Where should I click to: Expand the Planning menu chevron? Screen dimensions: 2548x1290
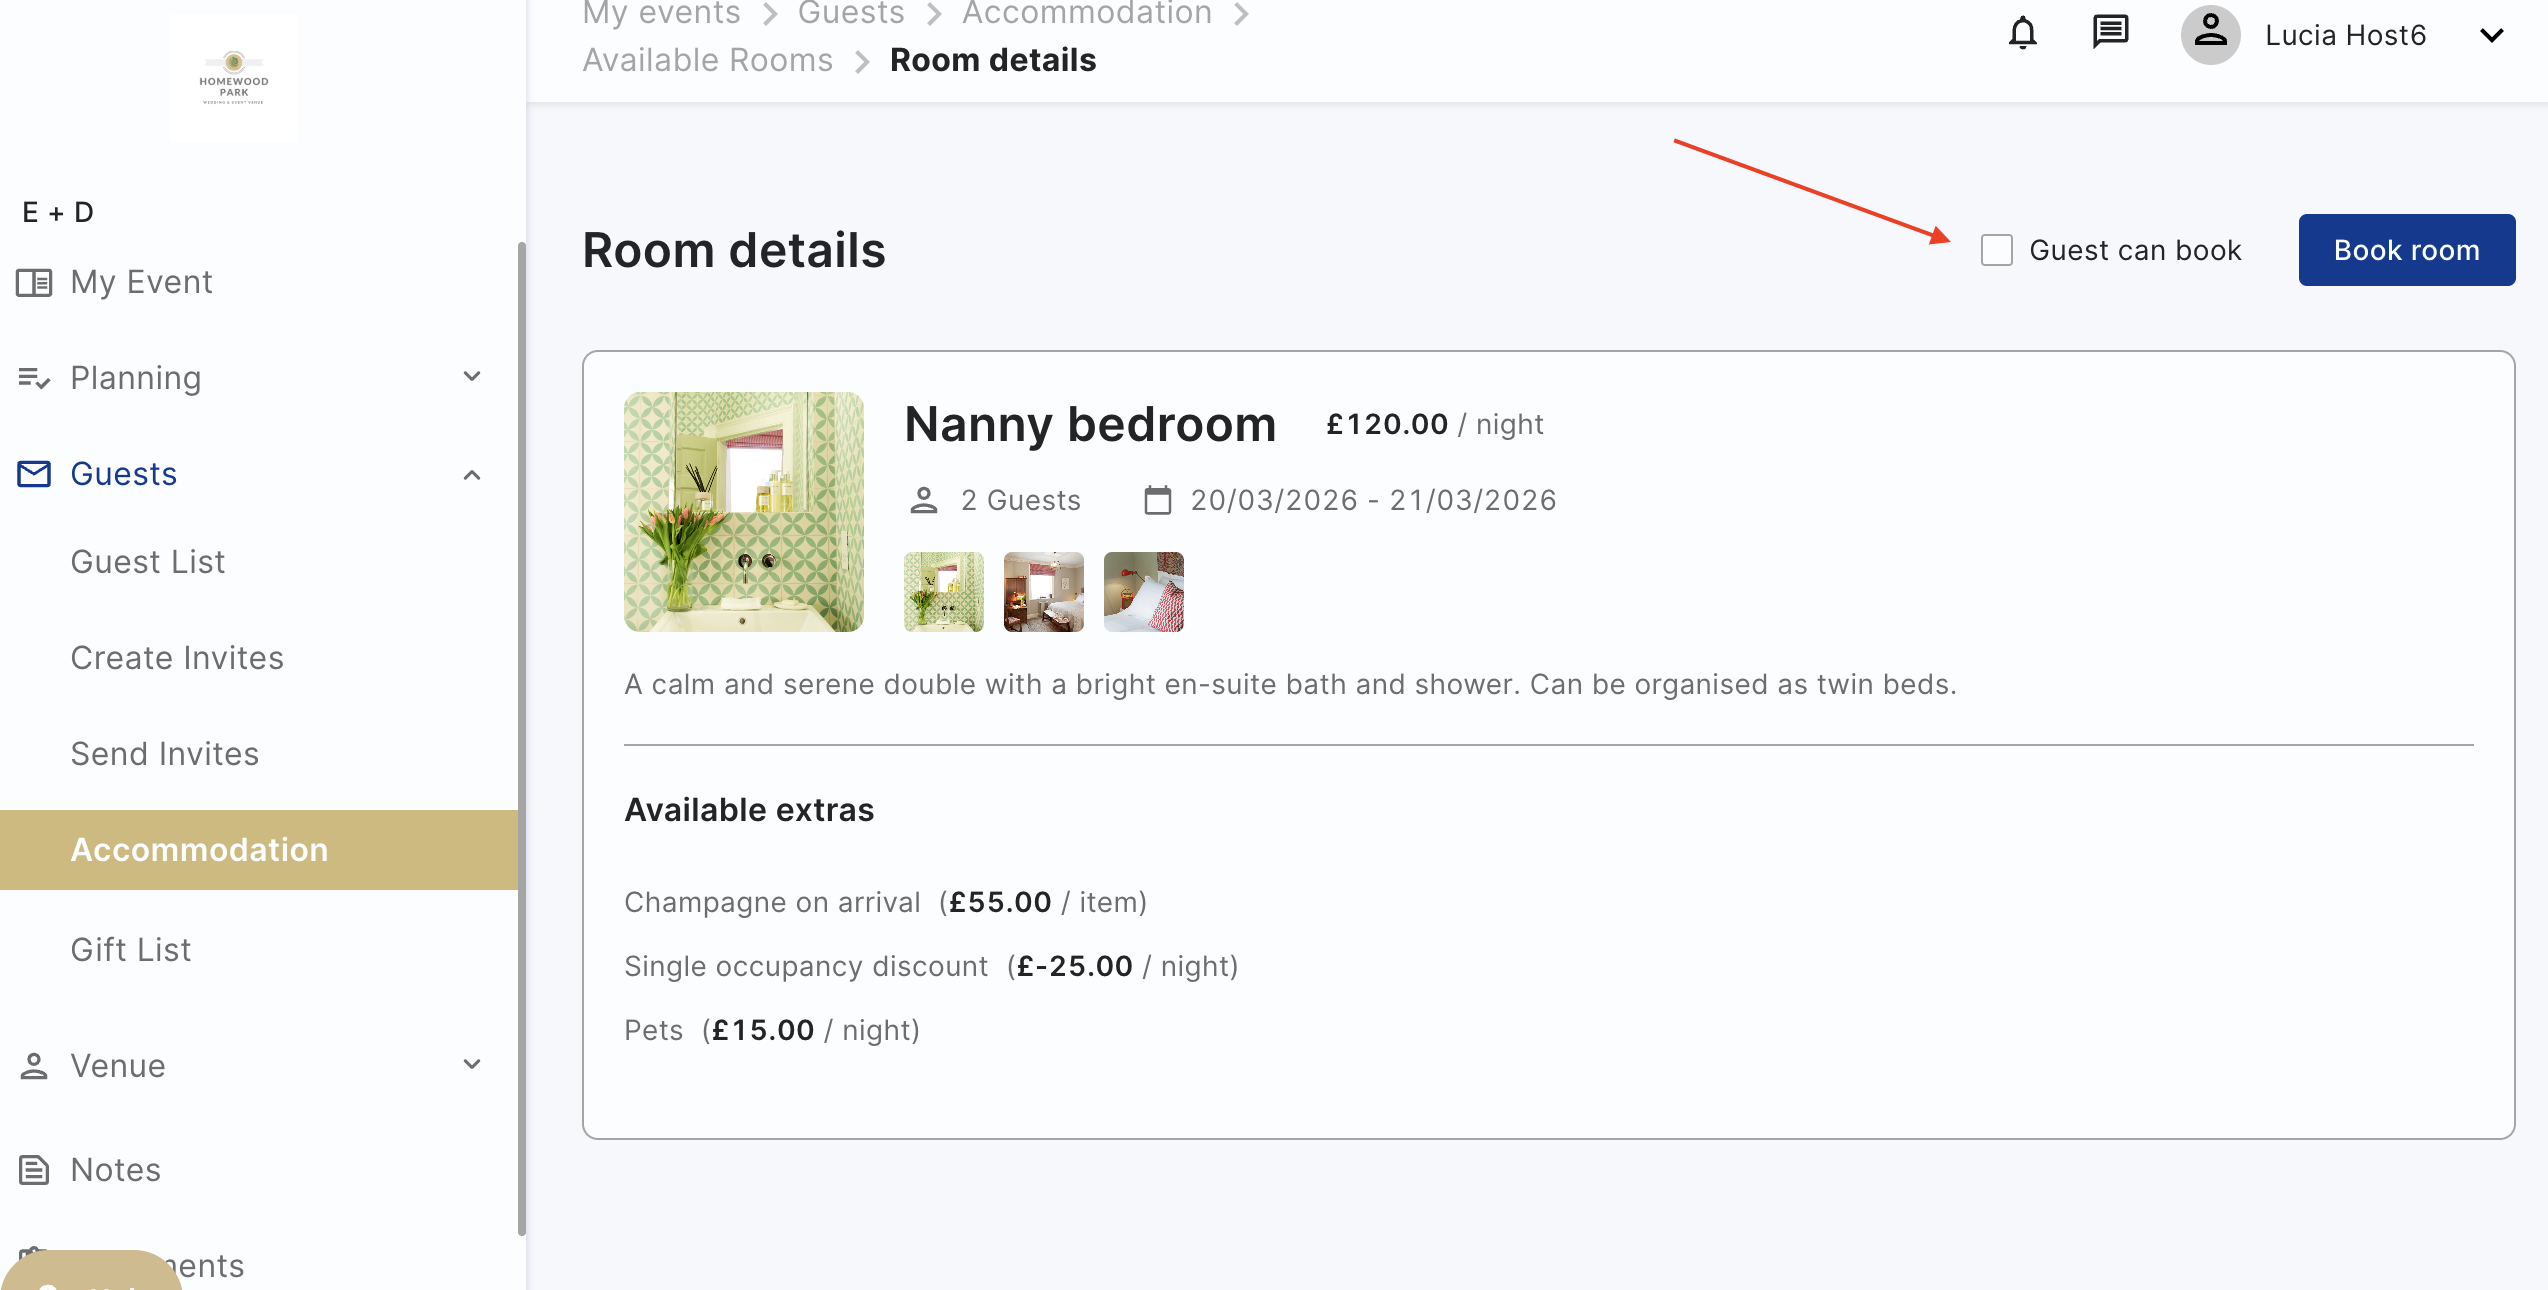click(472, 377)
